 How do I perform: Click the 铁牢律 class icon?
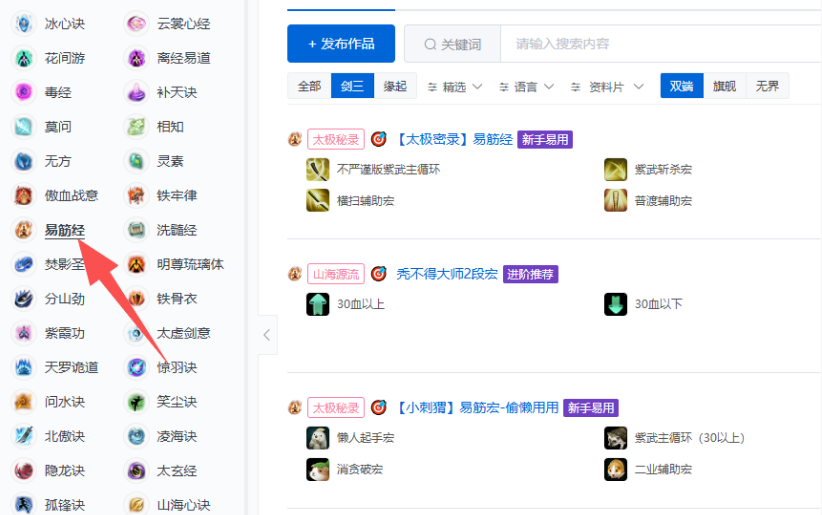(136, 196)
